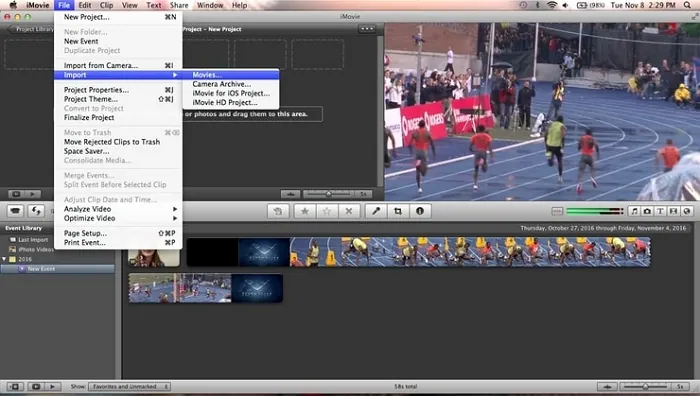This screenshot has height=396, width=700.
Task: Choose Movies... in the Import submenu
Action: [x=231, y=75]
